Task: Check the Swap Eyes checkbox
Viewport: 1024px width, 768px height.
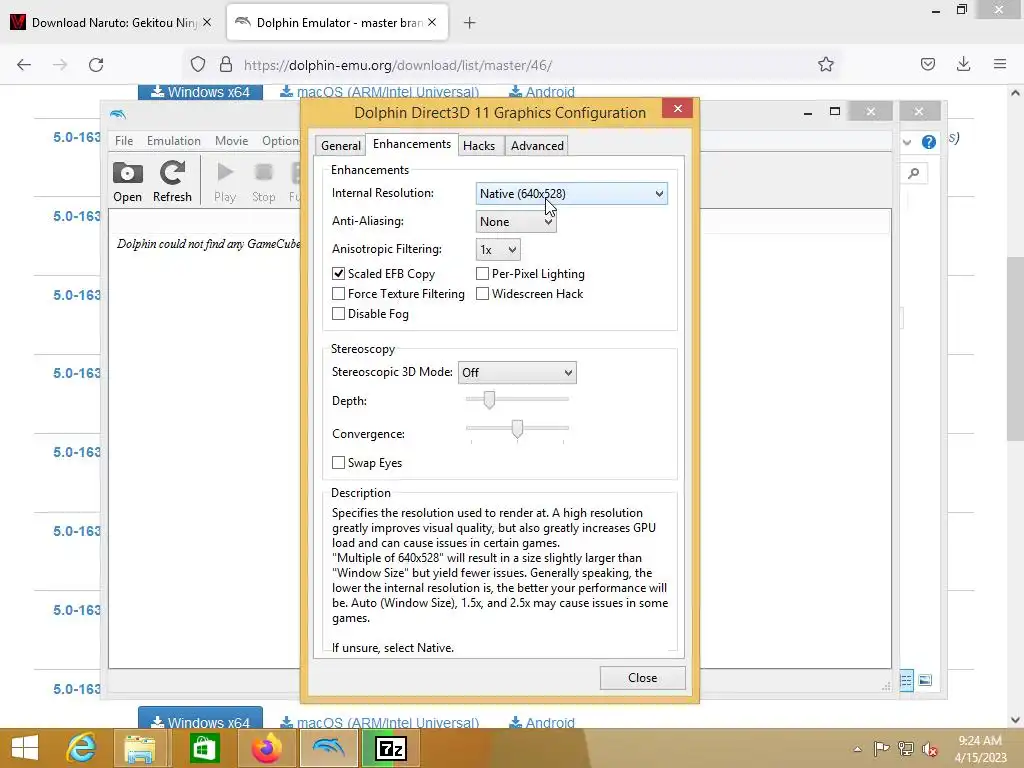Action: coord(338,463)
